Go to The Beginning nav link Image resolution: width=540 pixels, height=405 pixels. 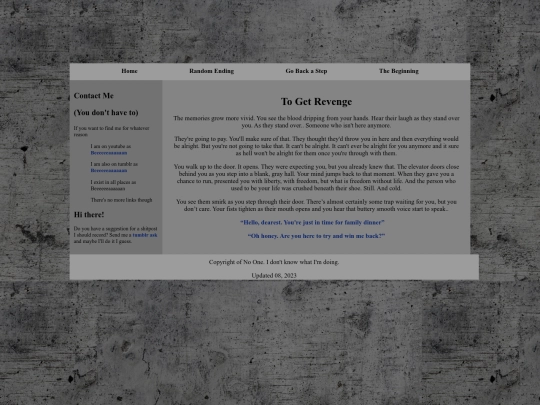click(399, 71)
